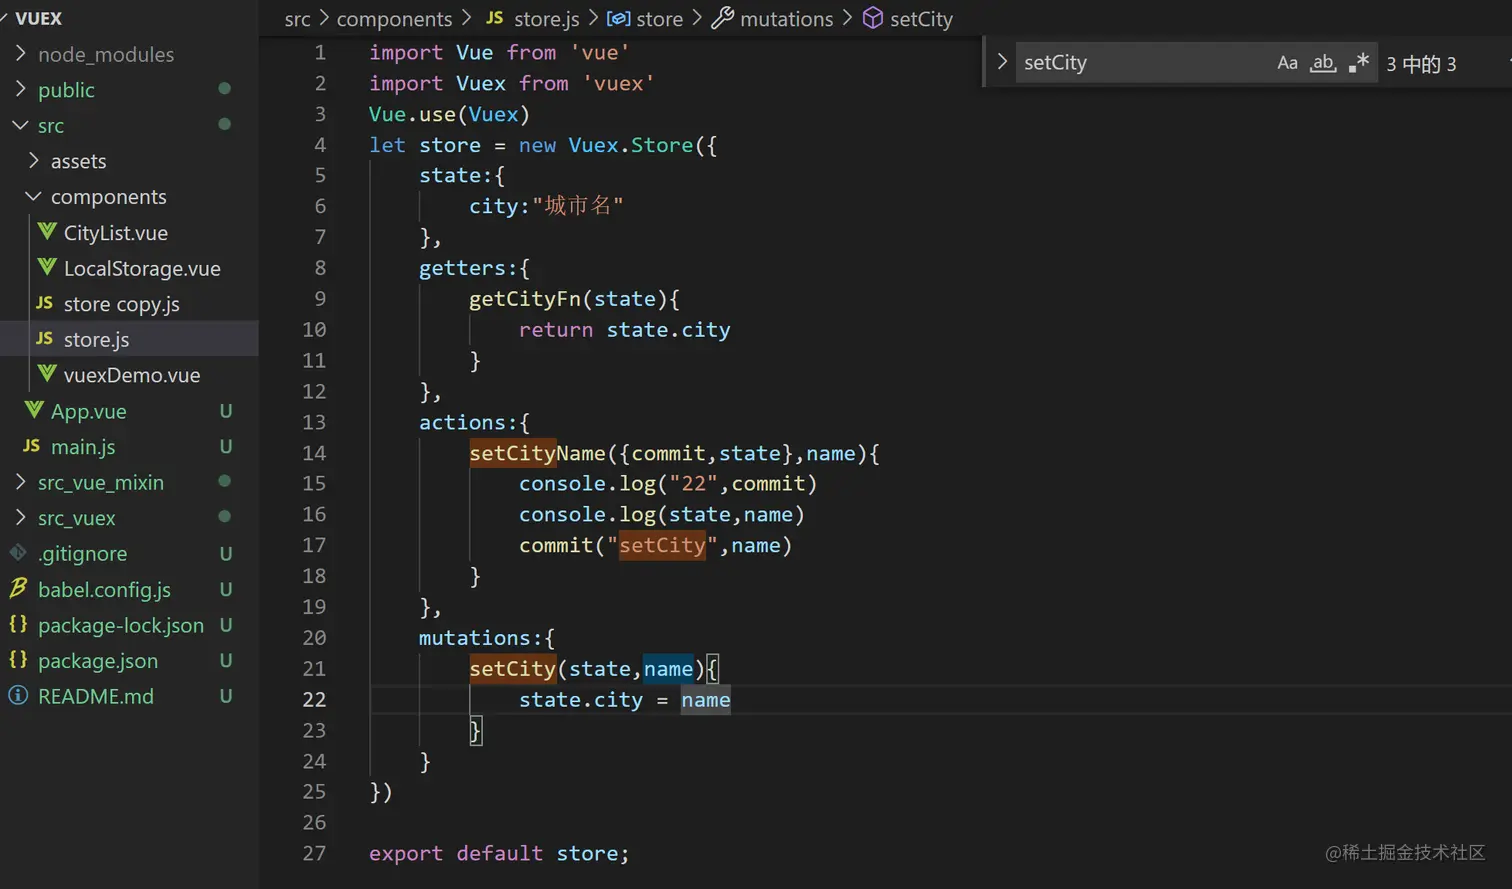Click the '3 中的 3' match count
The image size is (1512, 889).
(x=1421, y=64)
